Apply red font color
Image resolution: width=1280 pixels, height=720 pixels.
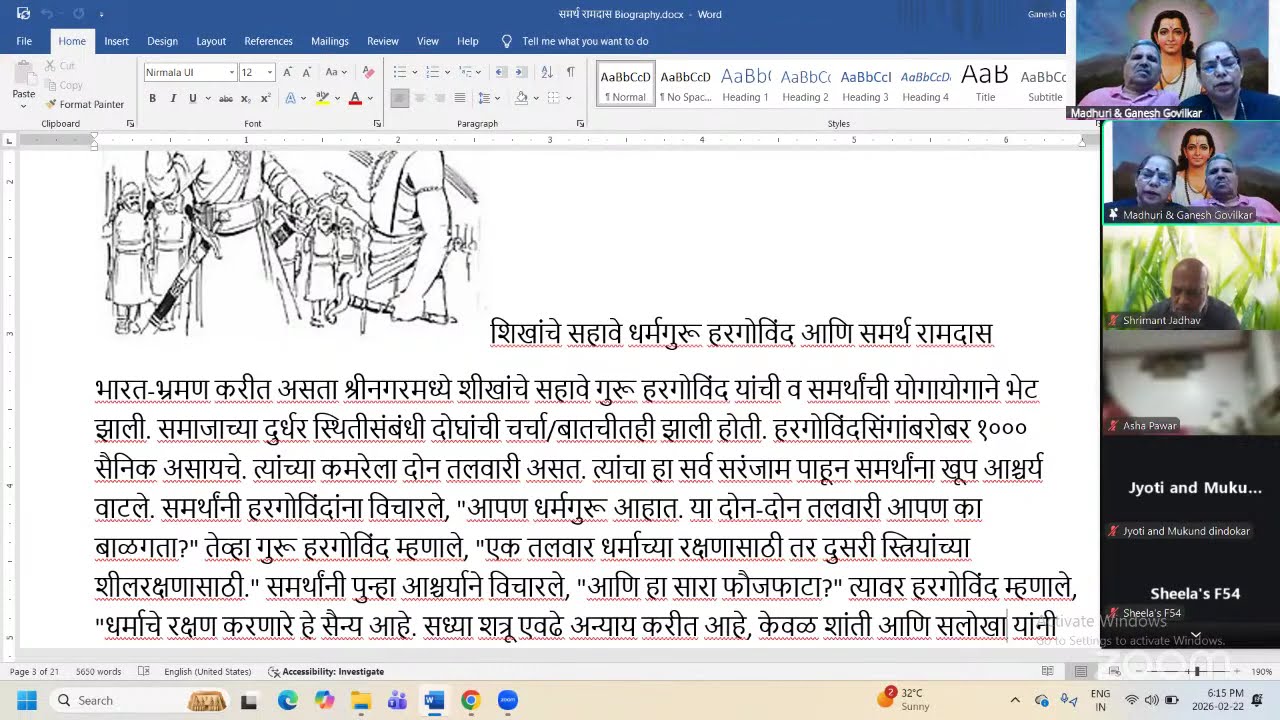355,98
